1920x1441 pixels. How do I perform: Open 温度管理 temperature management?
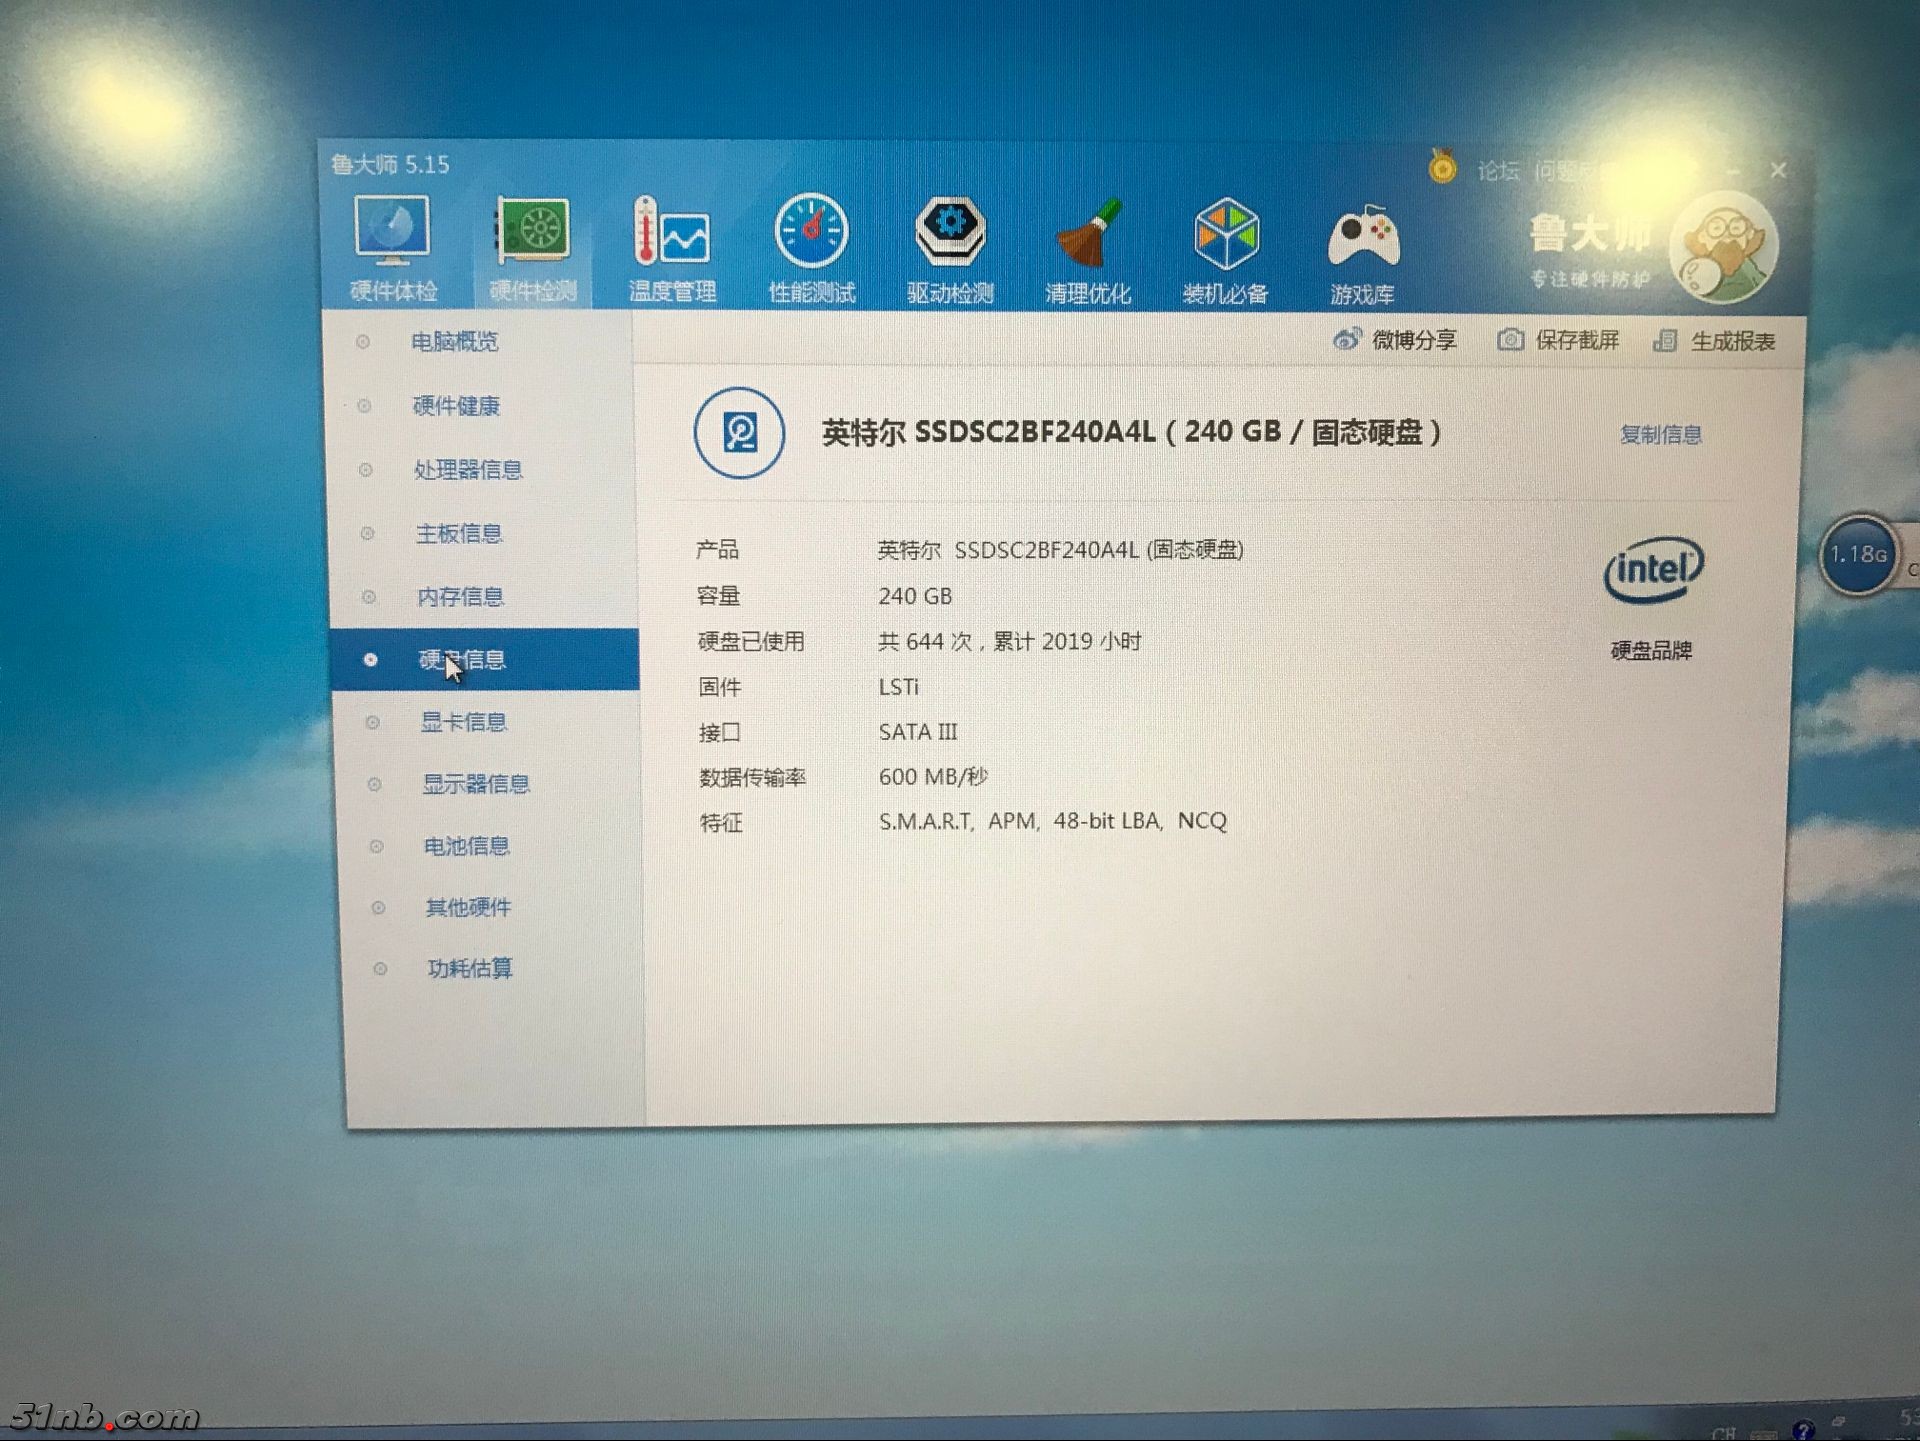click(671, 233)
